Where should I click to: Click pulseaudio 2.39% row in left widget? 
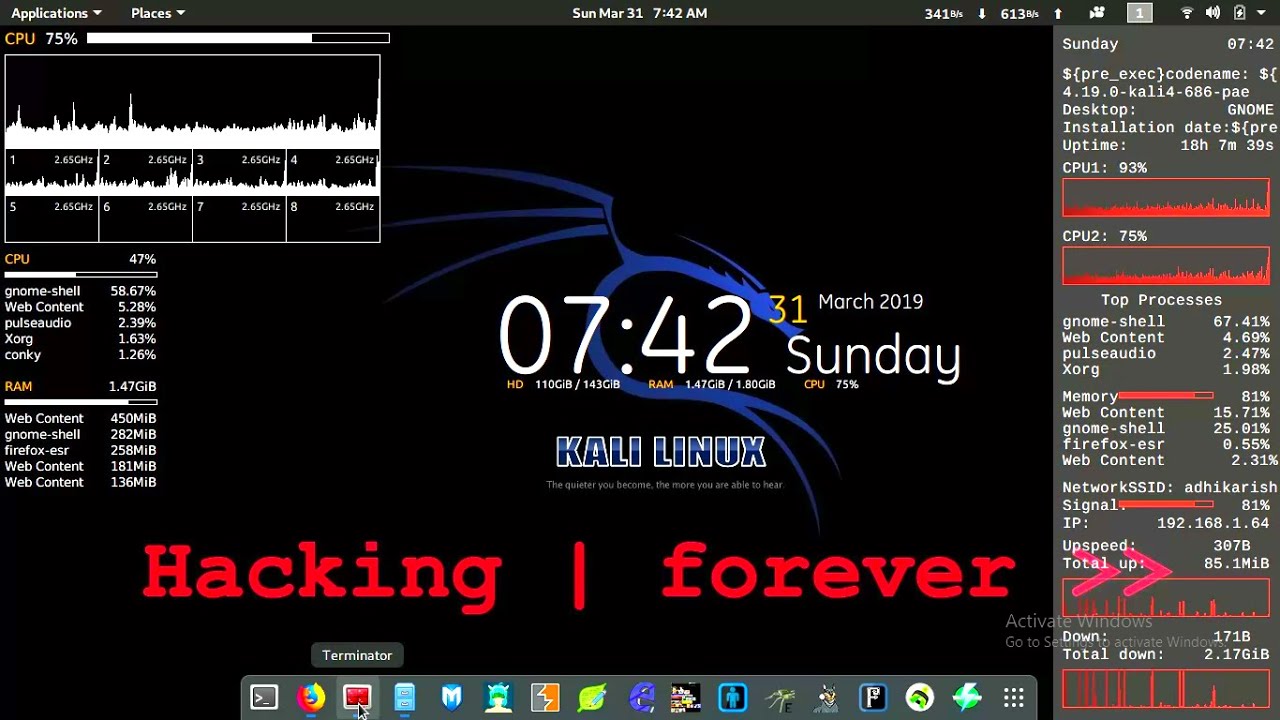pos(80,323)
